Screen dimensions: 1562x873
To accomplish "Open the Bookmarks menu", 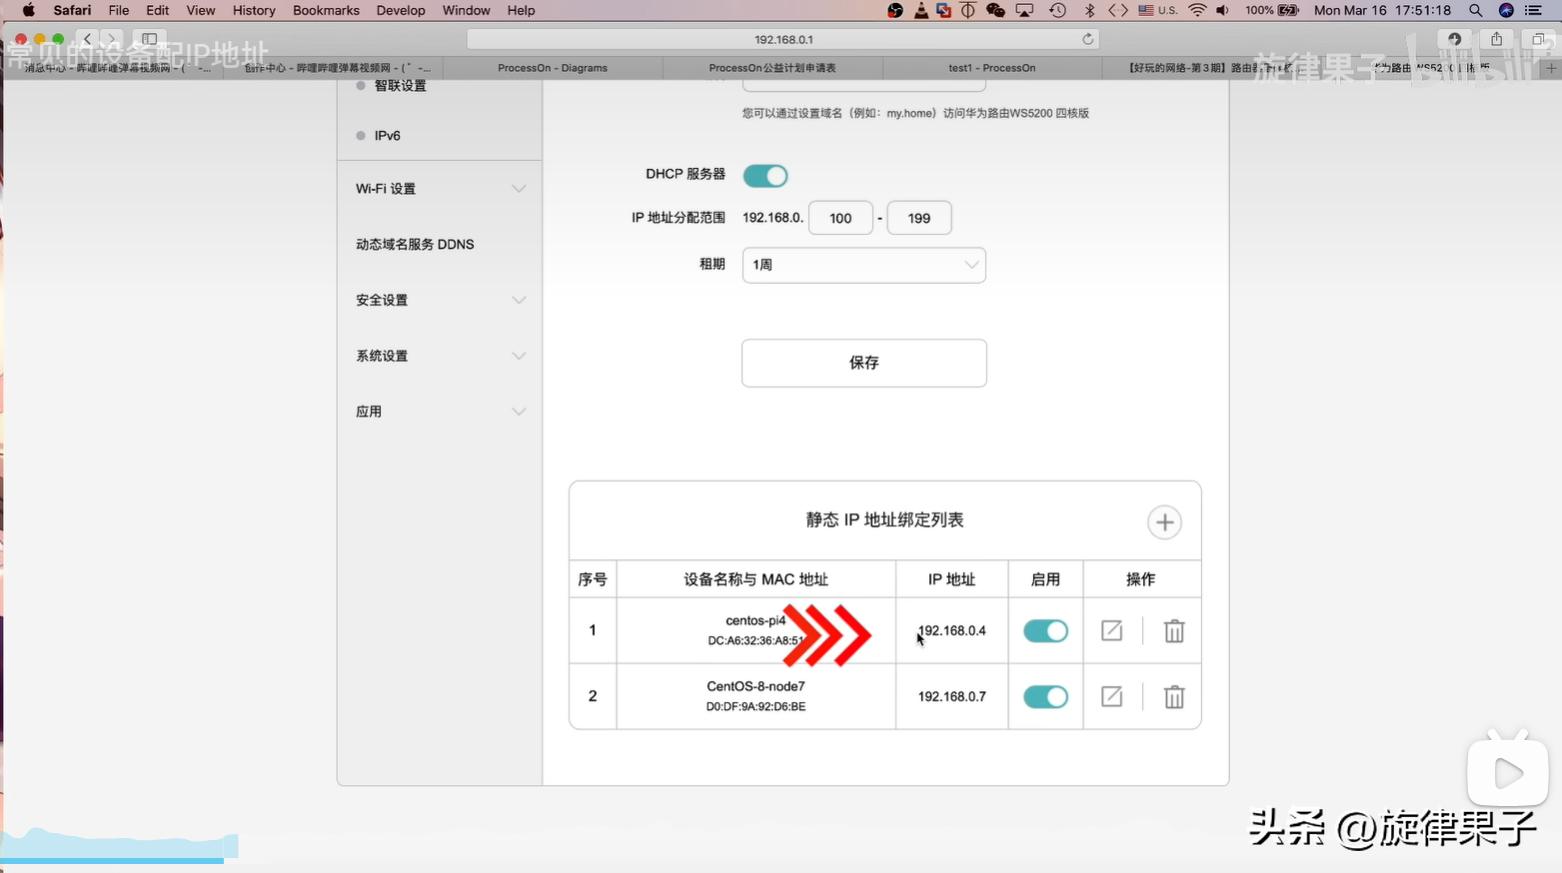I will click(325, 10).
